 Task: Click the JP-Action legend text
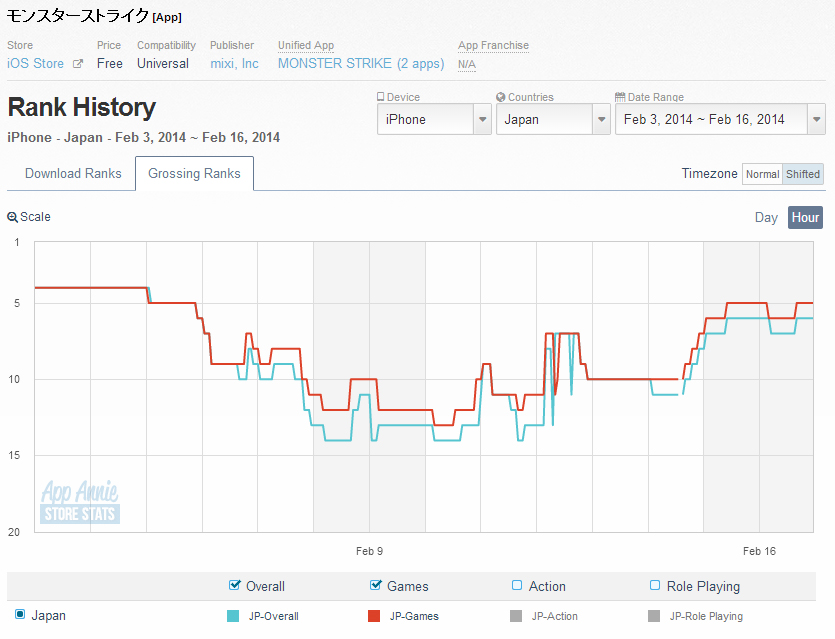[x=554, y=616]
